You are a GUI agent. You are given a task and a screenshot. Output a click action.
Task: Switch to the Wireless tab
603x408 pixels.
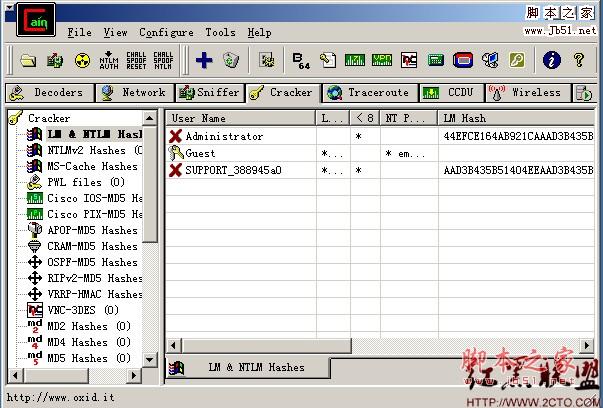coord(528,93)
